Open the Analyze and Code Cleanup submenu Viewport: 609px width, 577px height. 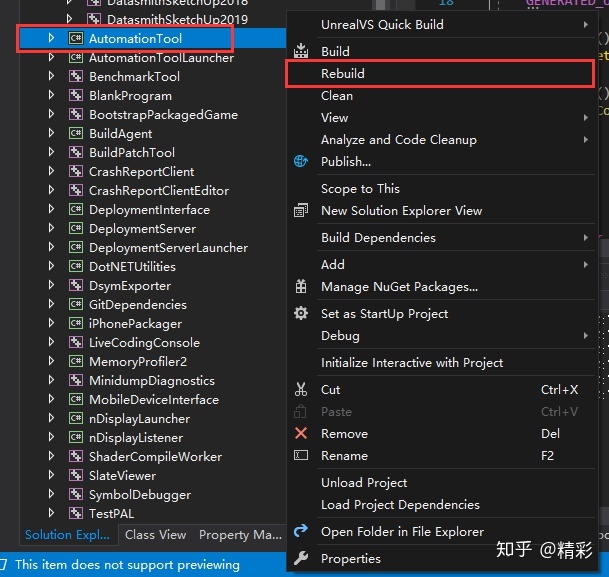coord(442,139)
